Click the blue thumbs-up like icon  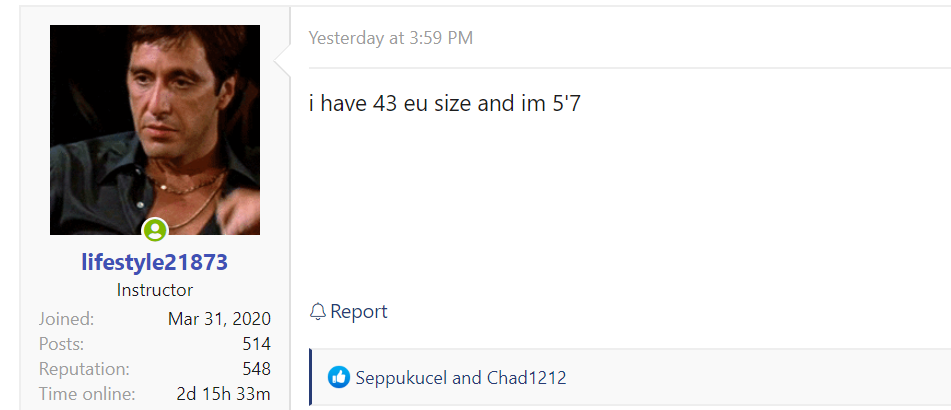[339, 378]
